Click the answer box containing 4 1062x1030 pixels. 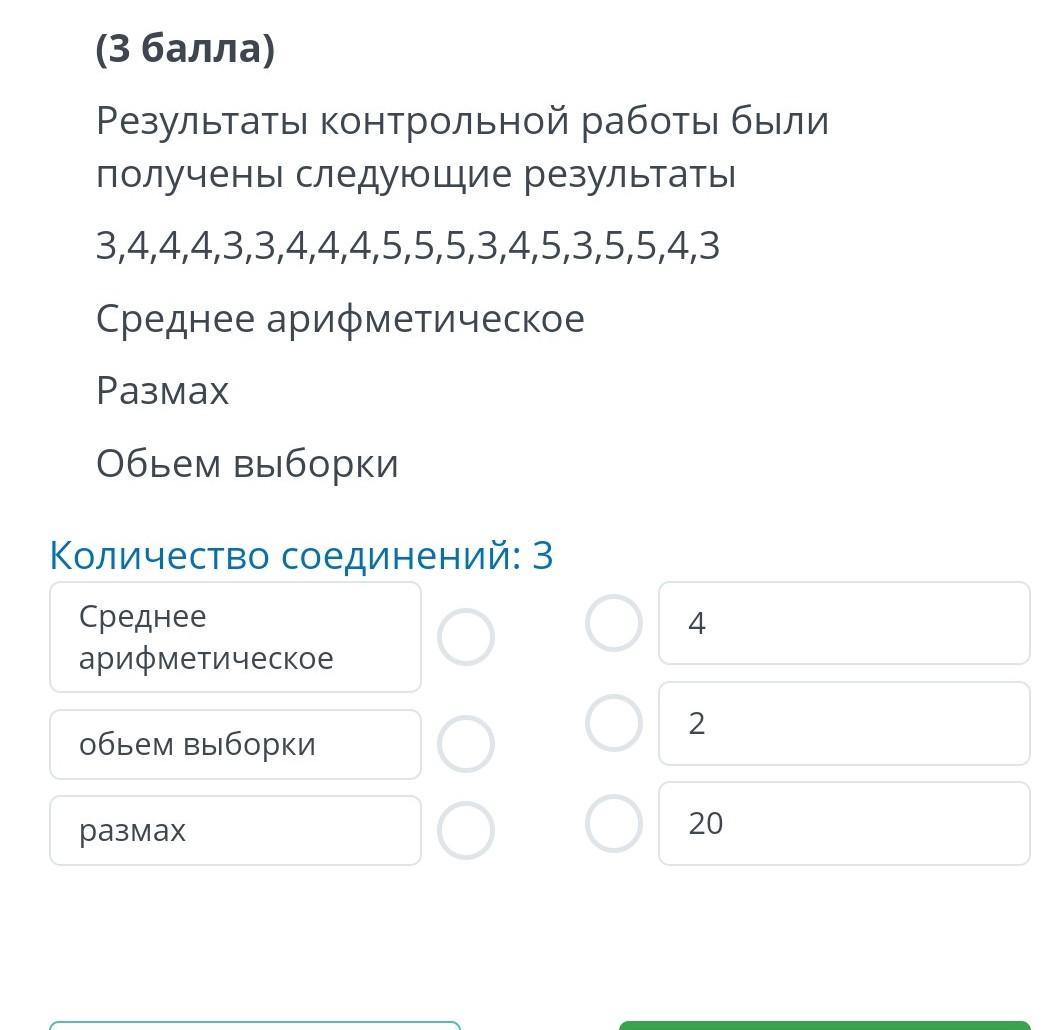point(844,623)
